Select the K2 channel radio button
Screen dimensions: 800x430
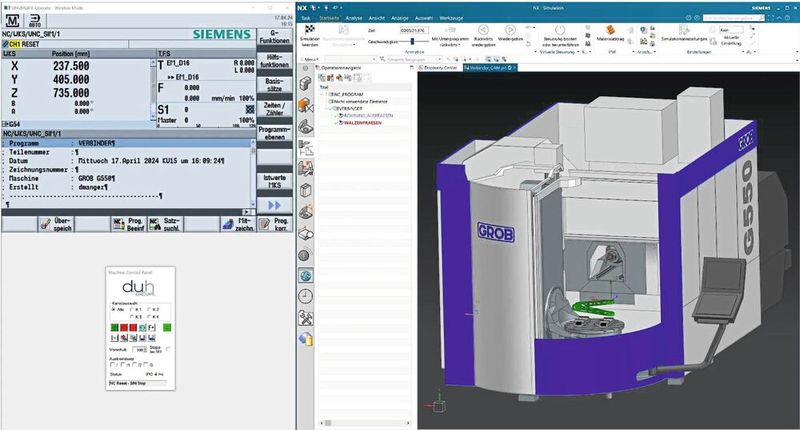149,309
